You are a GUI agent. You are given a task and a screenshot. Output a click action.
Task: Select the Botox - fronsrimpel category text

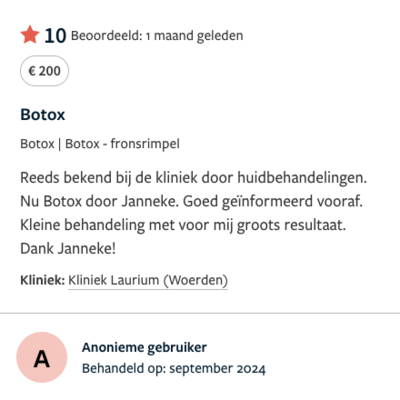click(x=122, y=144)
